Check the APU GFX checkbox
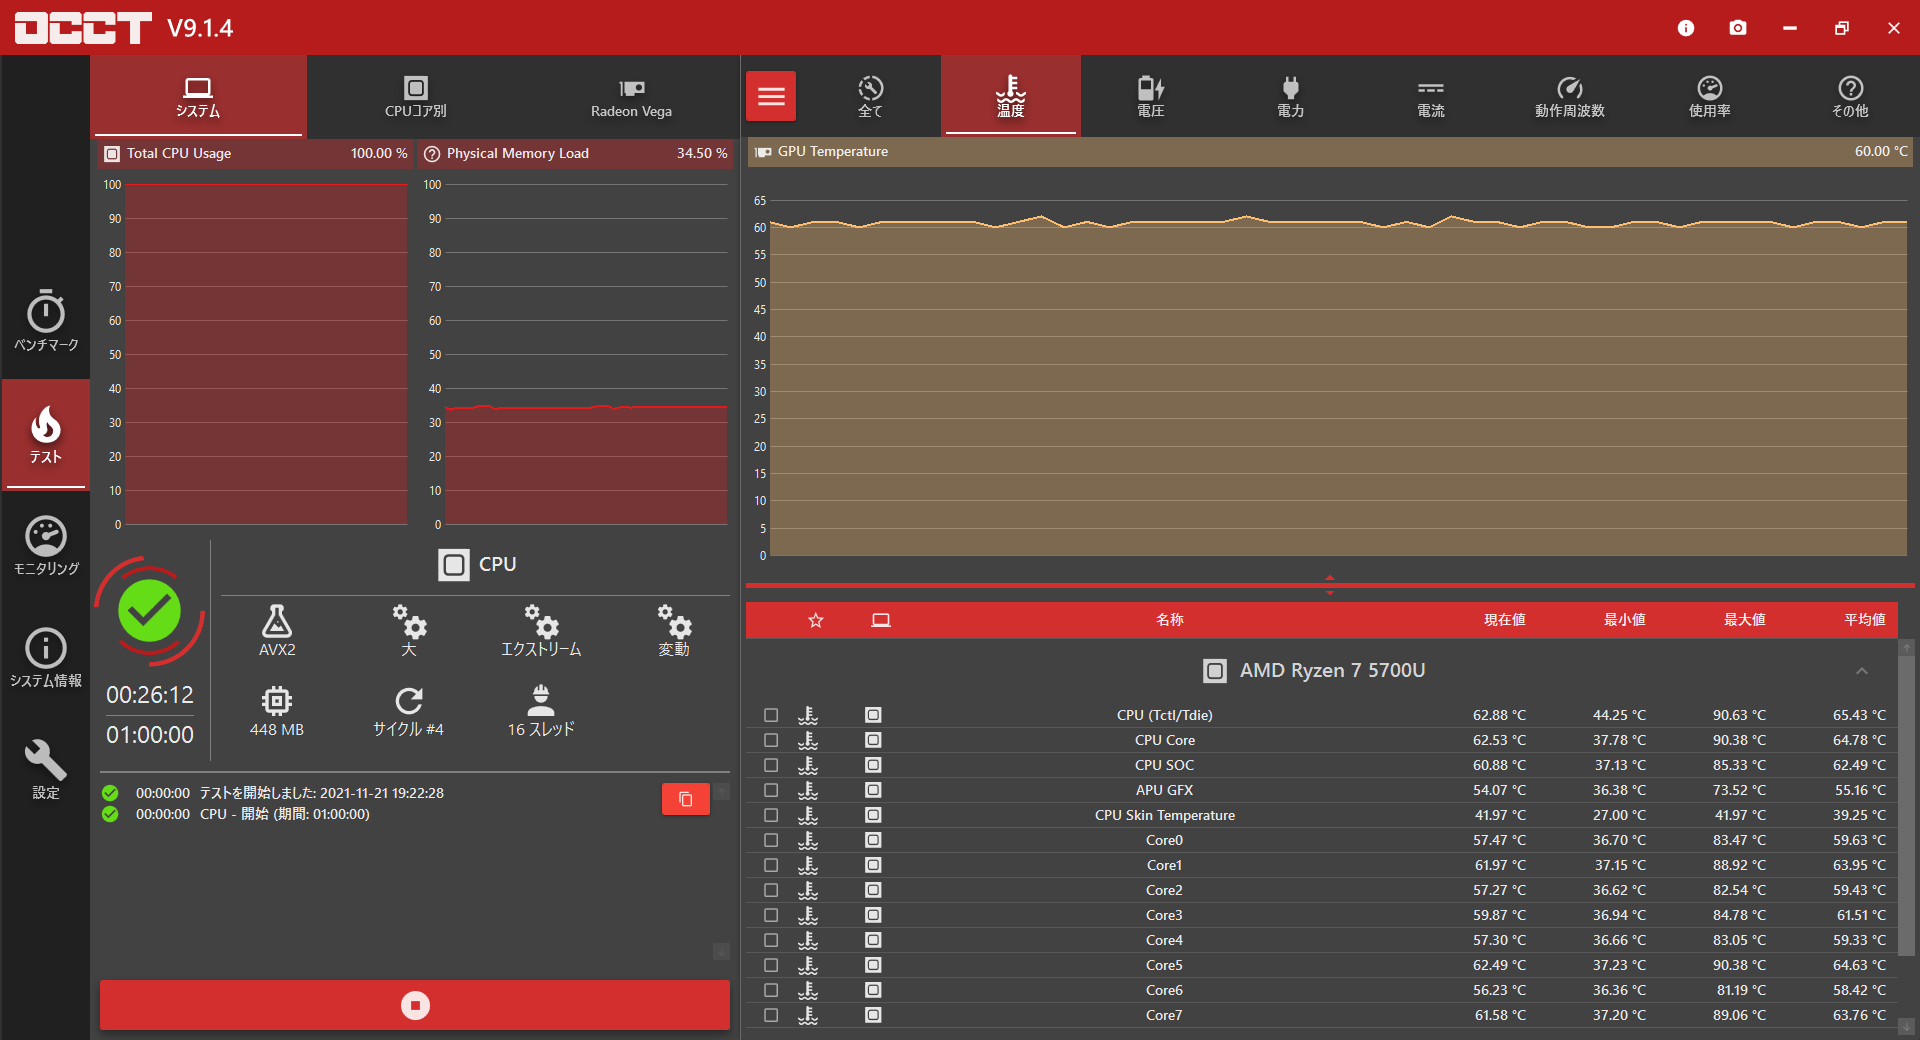This screenshot has height=1040, width=1920. tap(771, 790)
